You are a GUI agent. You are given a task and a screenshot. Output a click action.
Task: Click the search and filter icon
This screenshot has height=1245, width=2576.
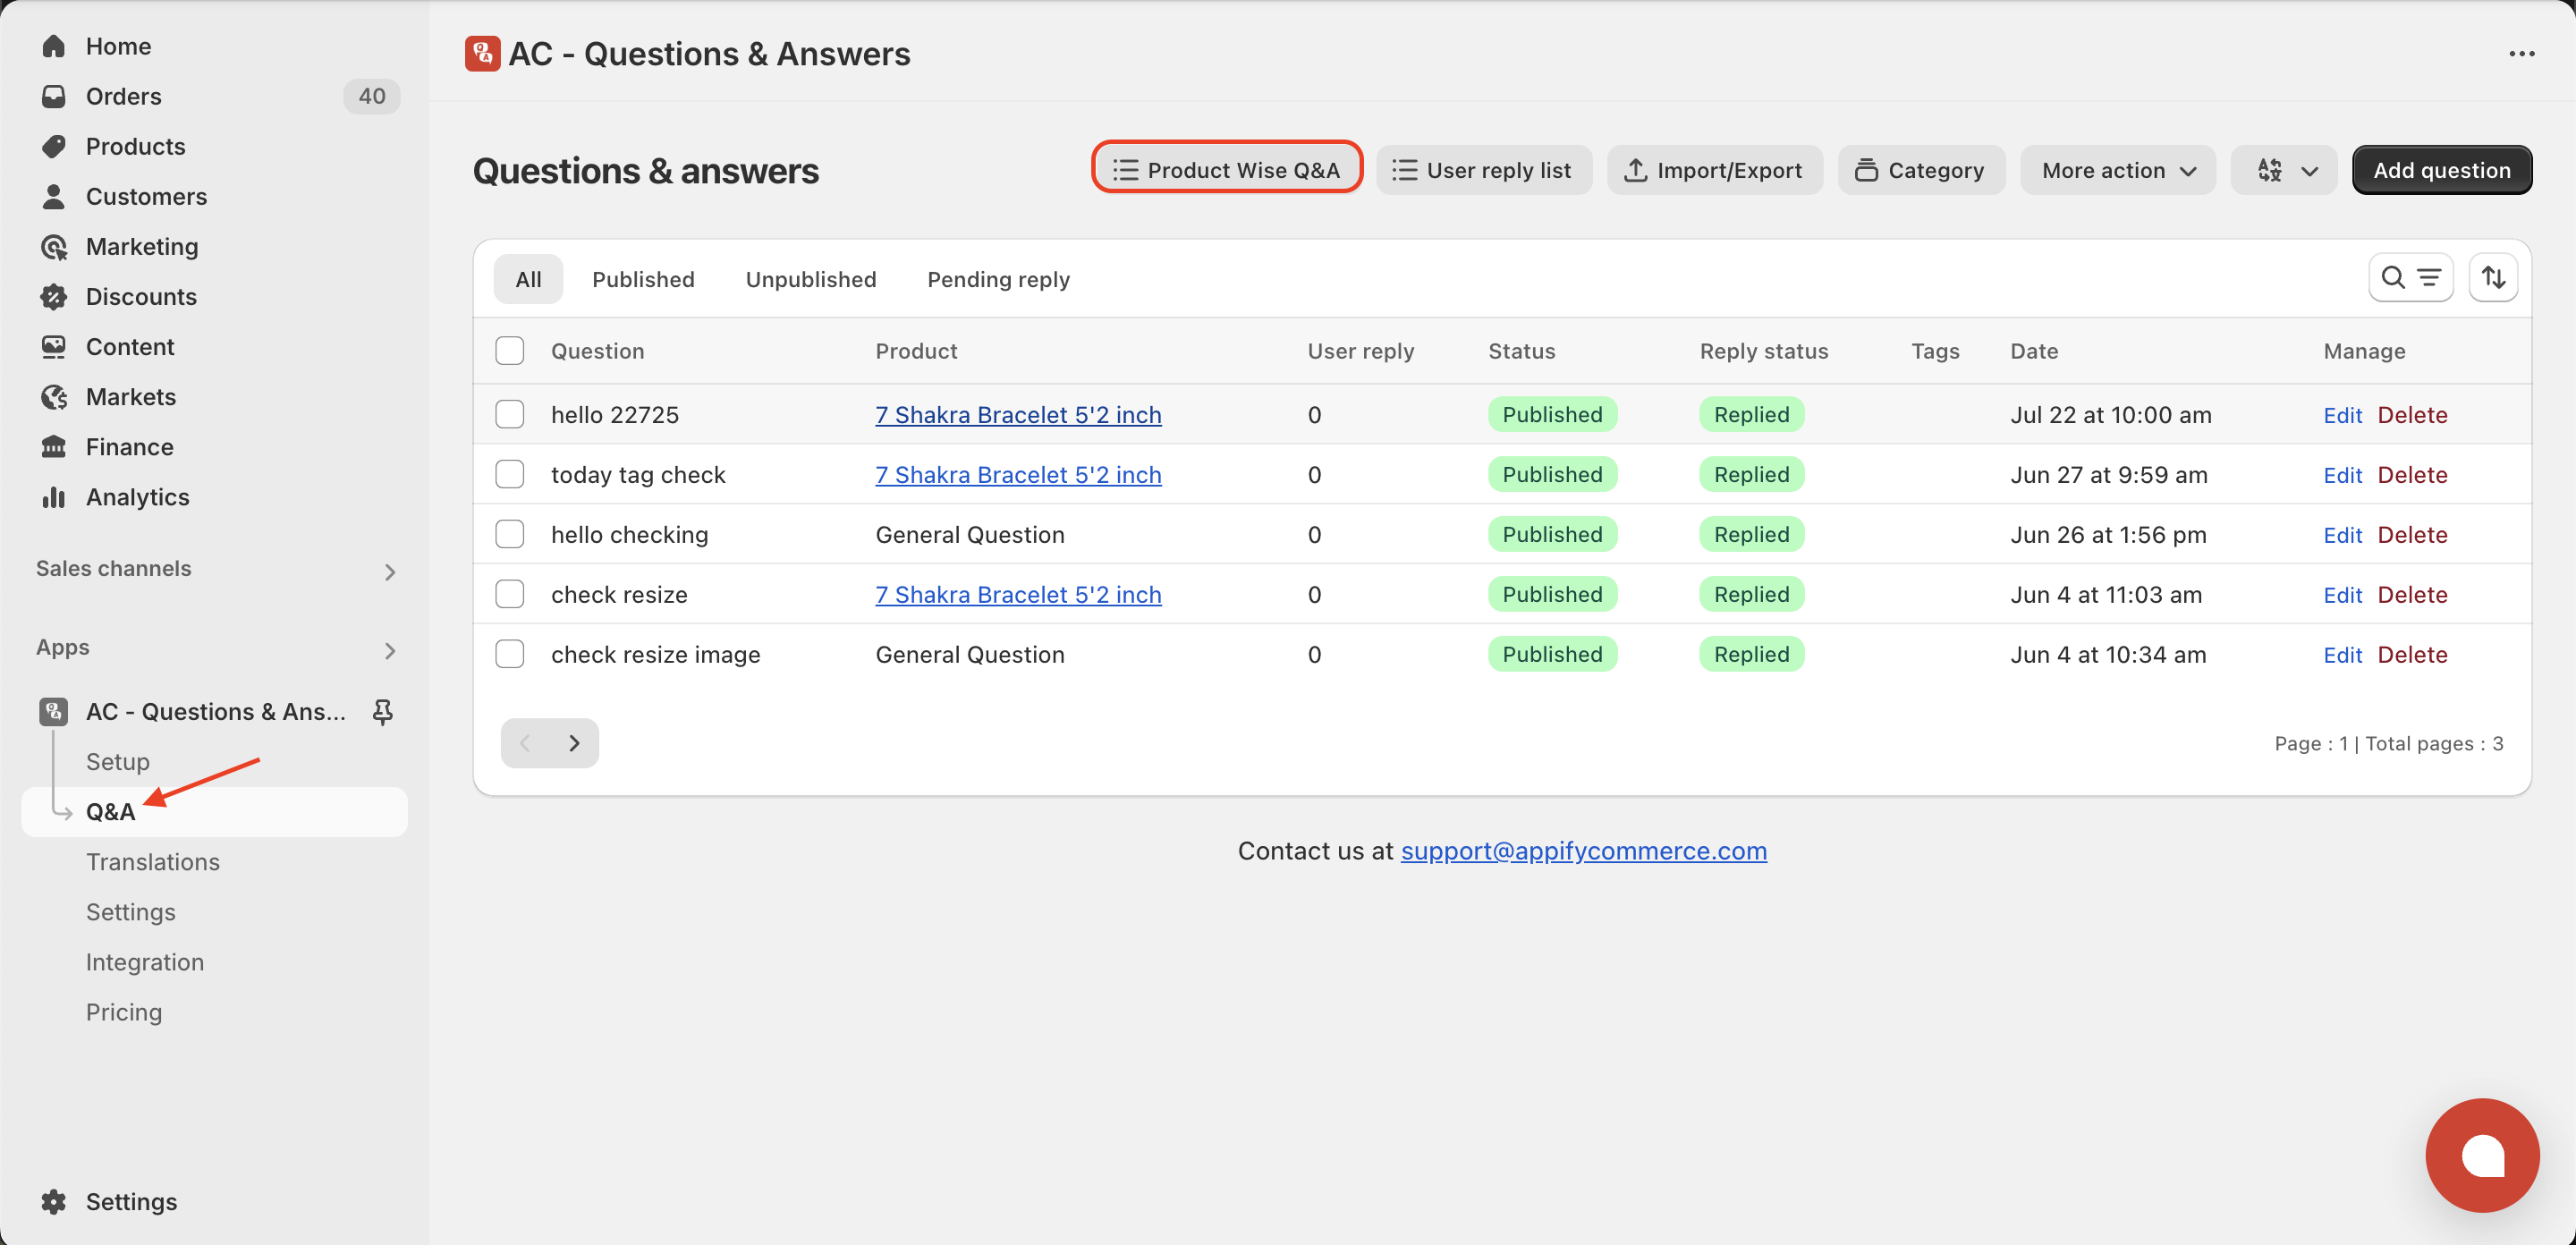(2410, 278)
